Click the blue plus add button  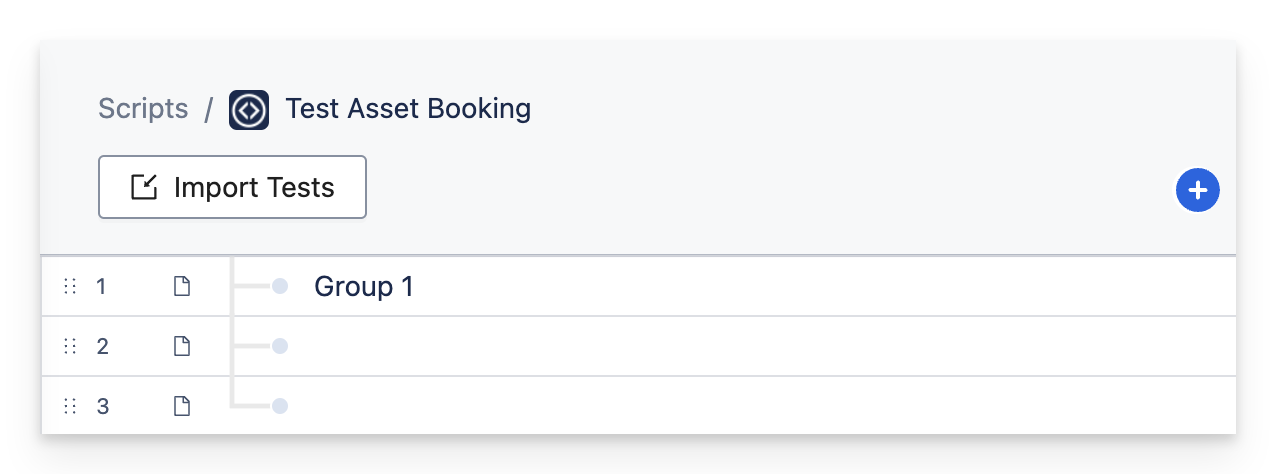(x=1197, y=190)
